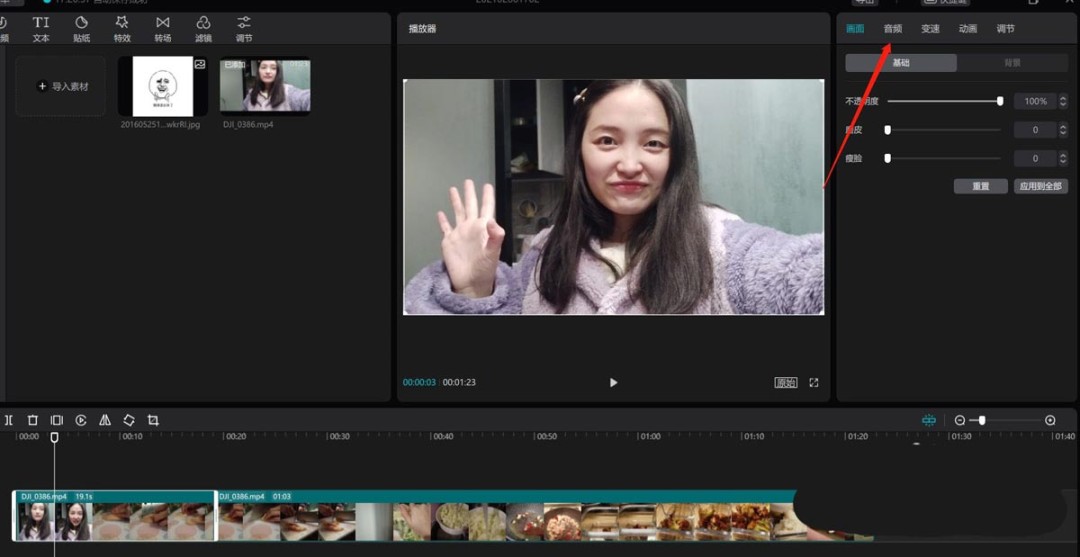Click the reverse playback icon in timeline toolbar
The width and height of the screenshot is (1080, 557).
click(x=81, y=420)
